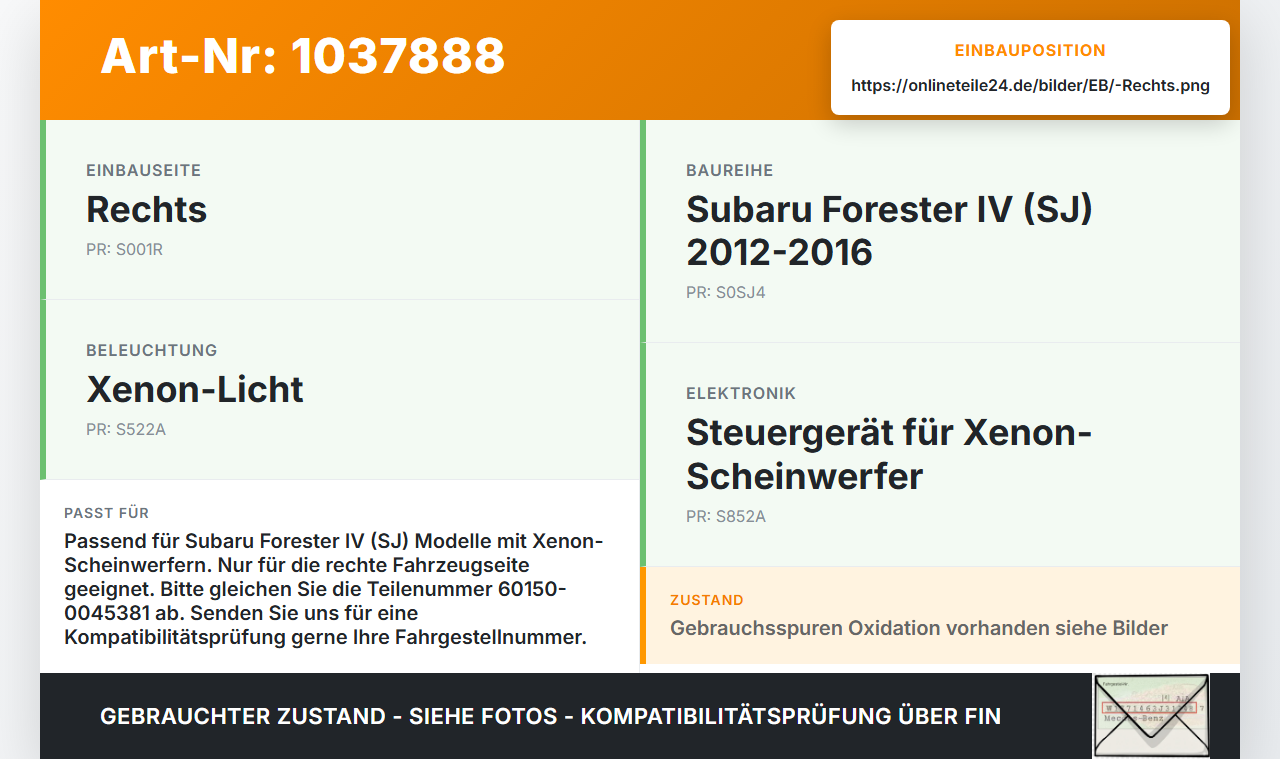Select the value Xenon-Licht
Viewport: 1280px width, 760px height.
(x=195, y=389)
